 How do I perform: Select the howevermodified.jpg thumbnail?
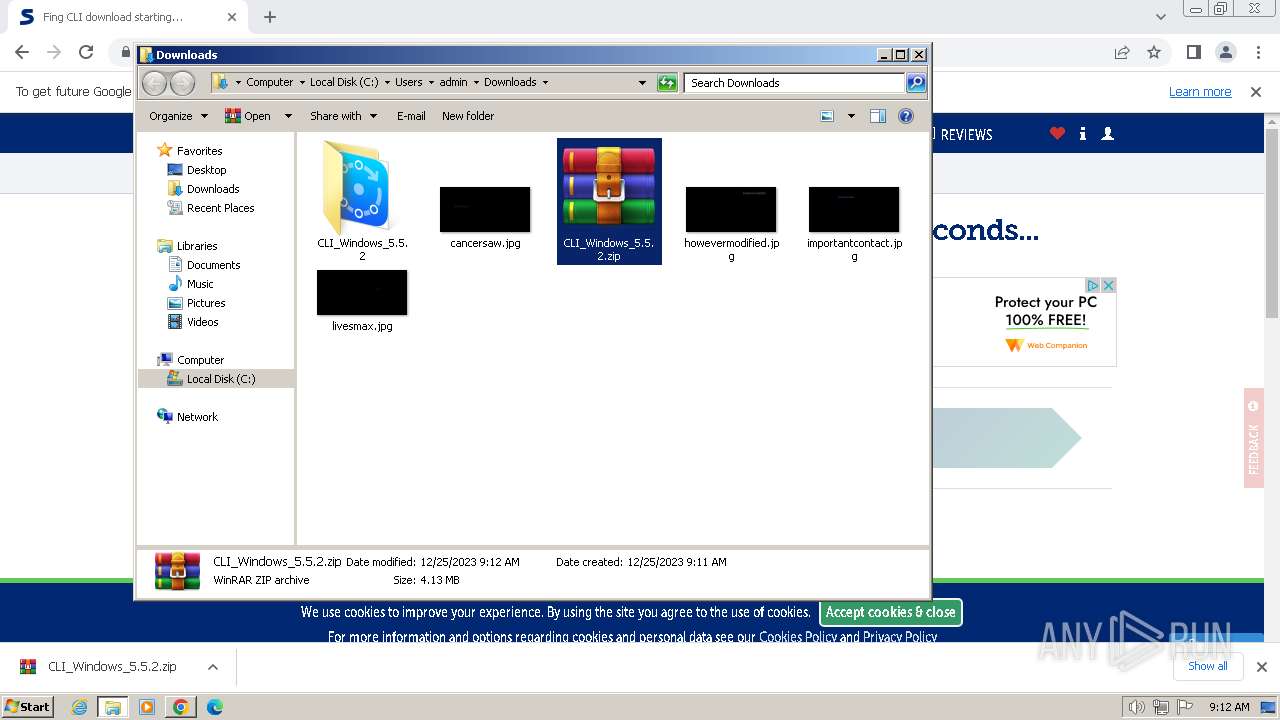point(731,209)
